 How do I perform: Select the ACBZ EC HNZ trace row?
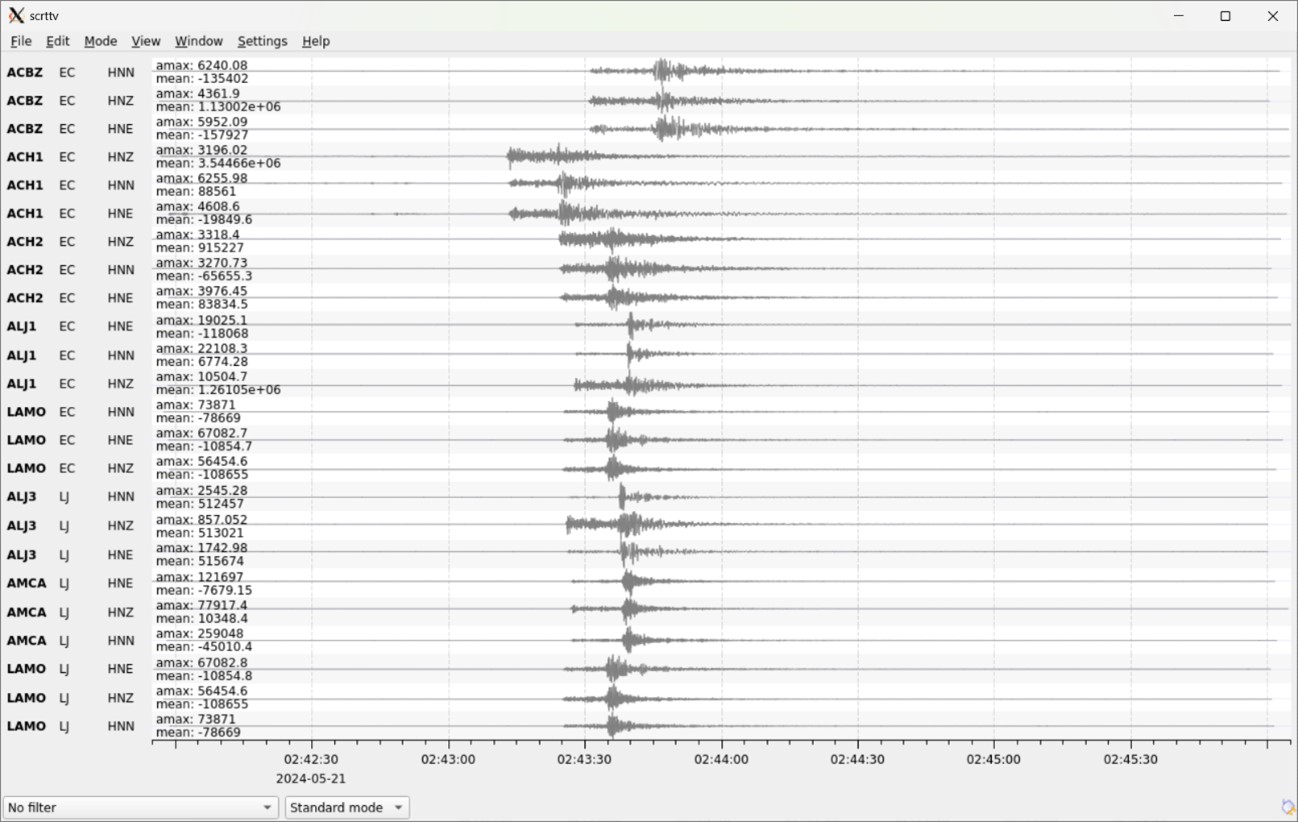(647, 100)
